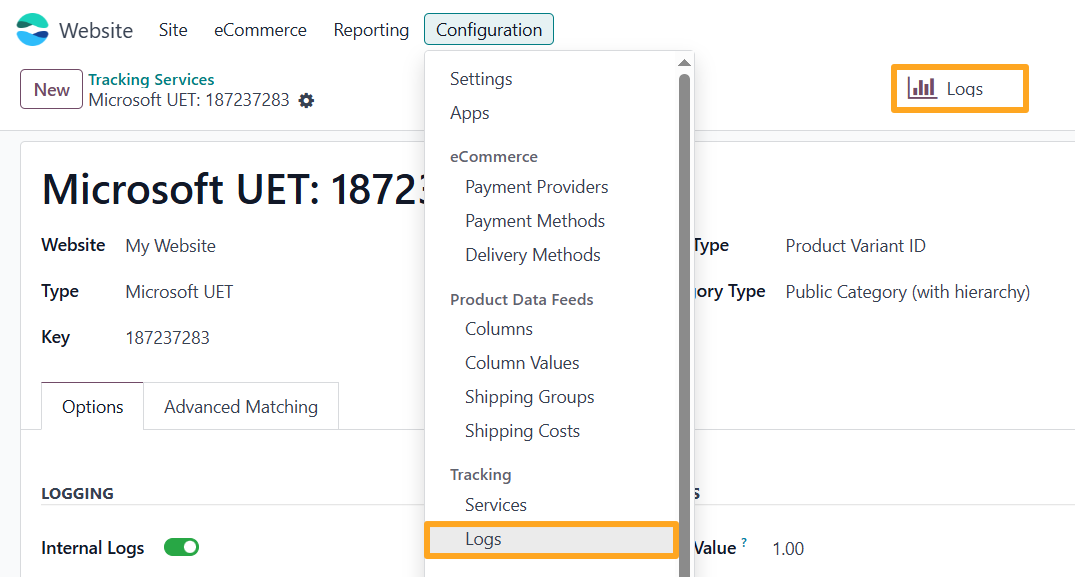
Task: Click the Logs bar chart stat button
Action: coord(958,88)
